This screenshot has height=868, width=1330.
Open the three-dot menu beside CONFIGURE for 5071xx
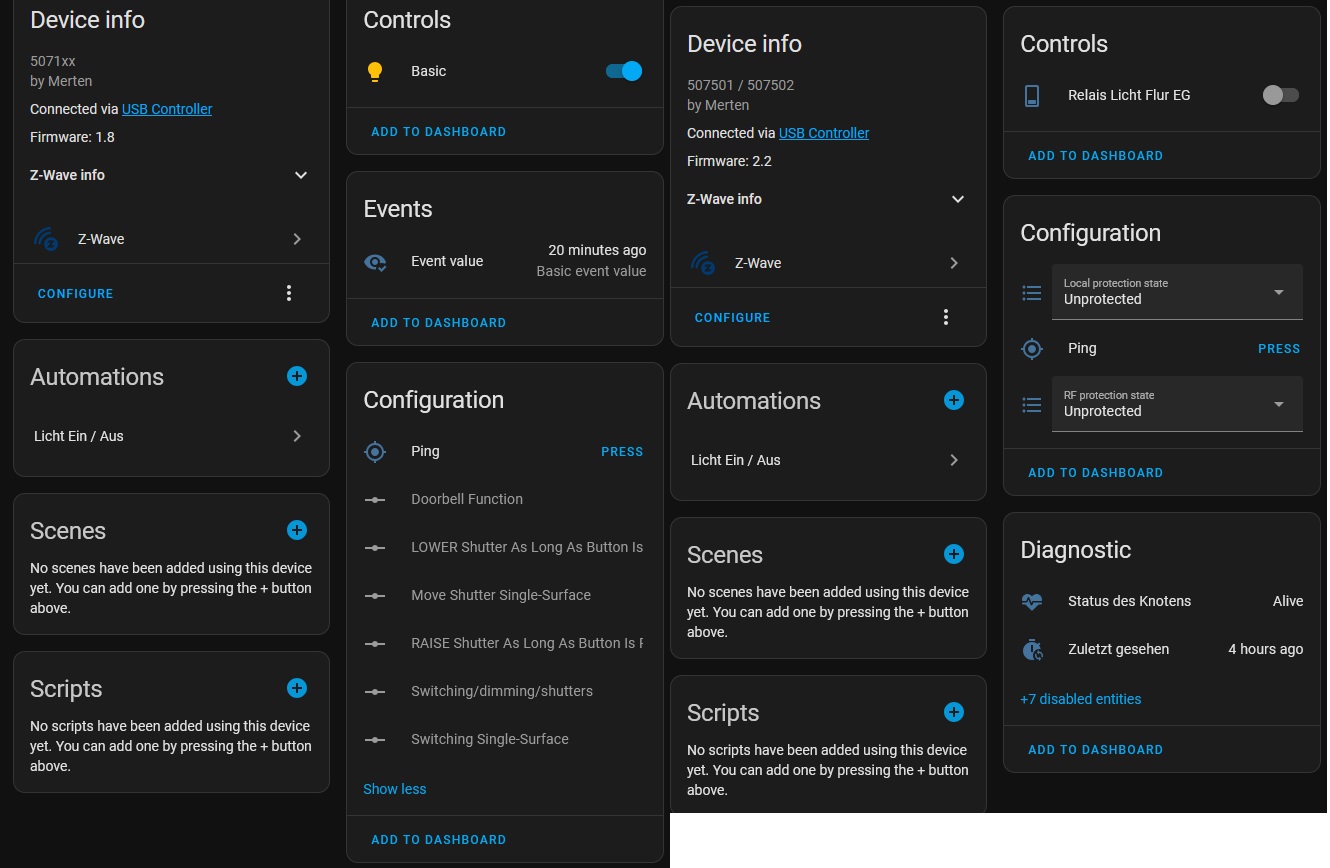(289, 293)
